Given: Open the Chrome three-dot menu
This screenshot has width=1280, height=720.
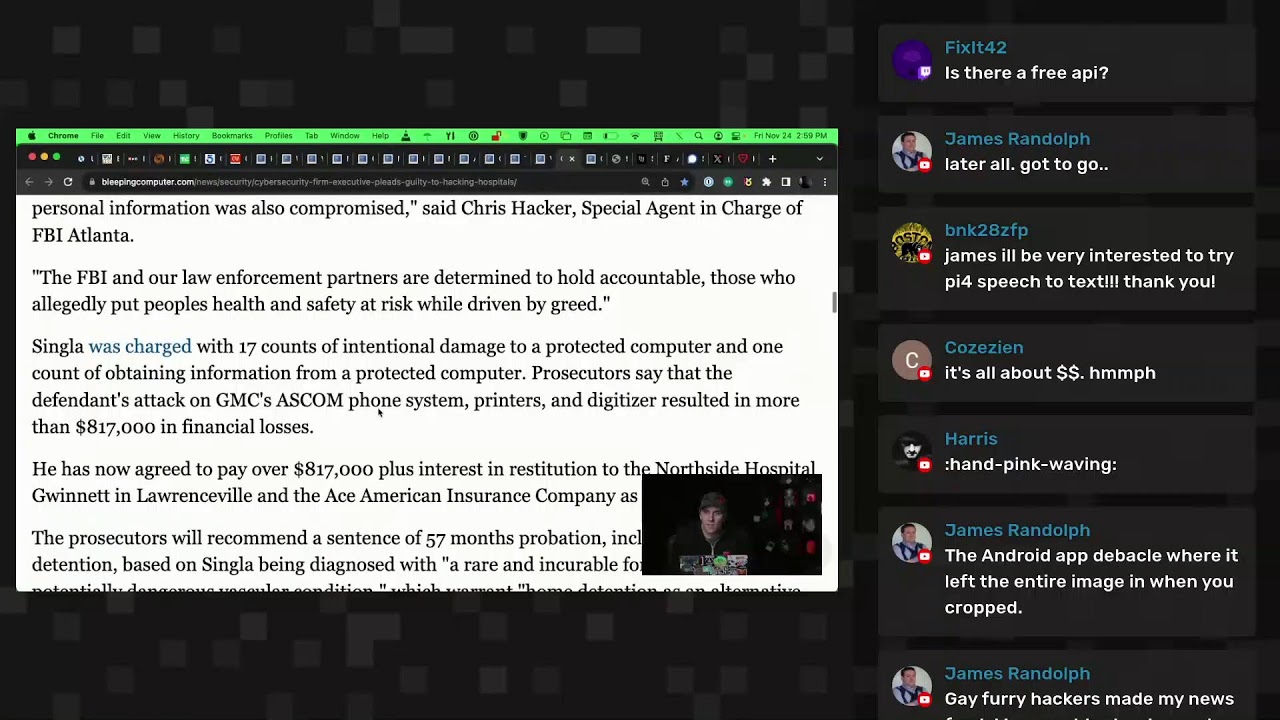Looking at the screenshot, I should (825, 182).
